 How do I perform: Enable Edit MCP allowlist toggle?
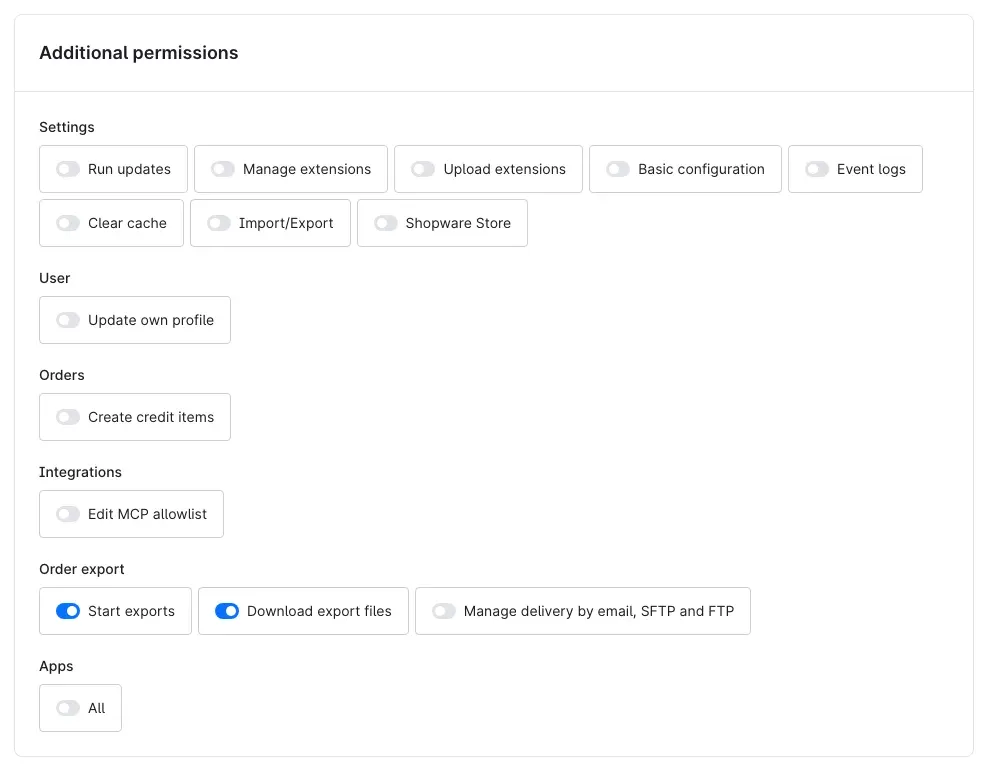click(68, 514)
